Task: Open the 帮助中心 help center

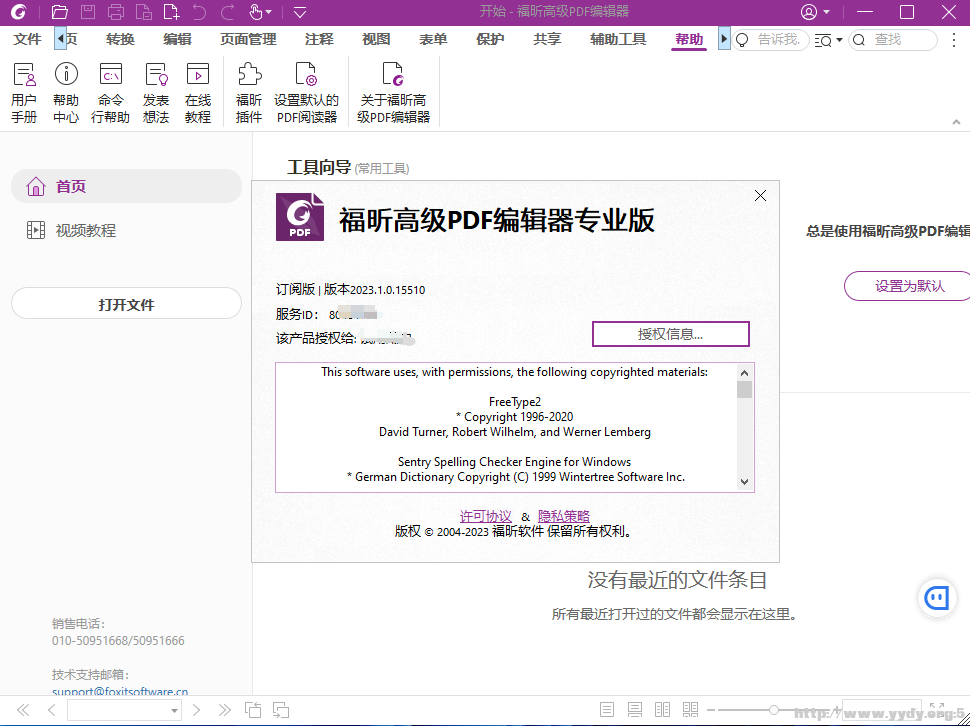Action: (x=66, y=93)
